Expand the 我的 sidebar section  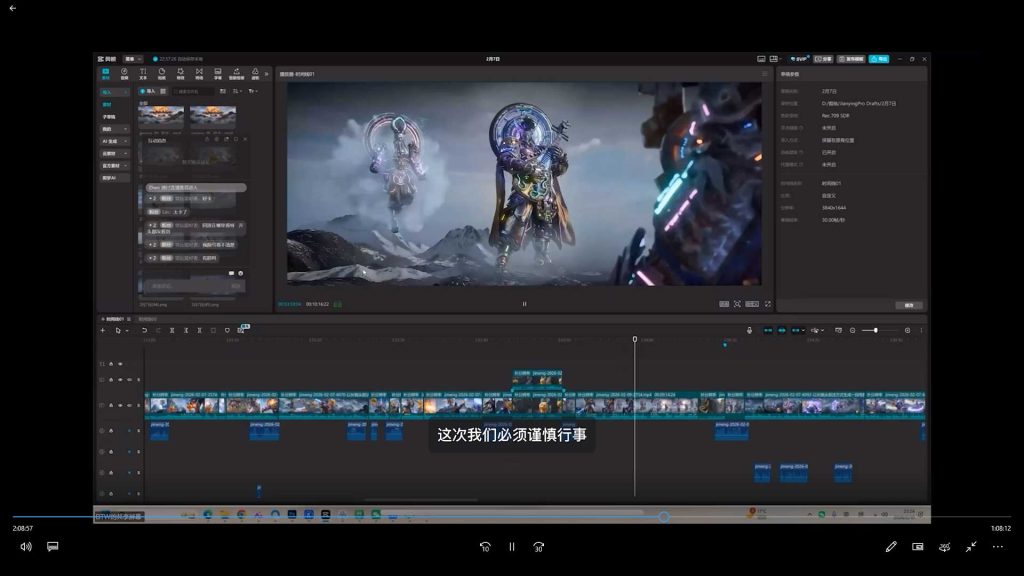(x=114, y=129)
